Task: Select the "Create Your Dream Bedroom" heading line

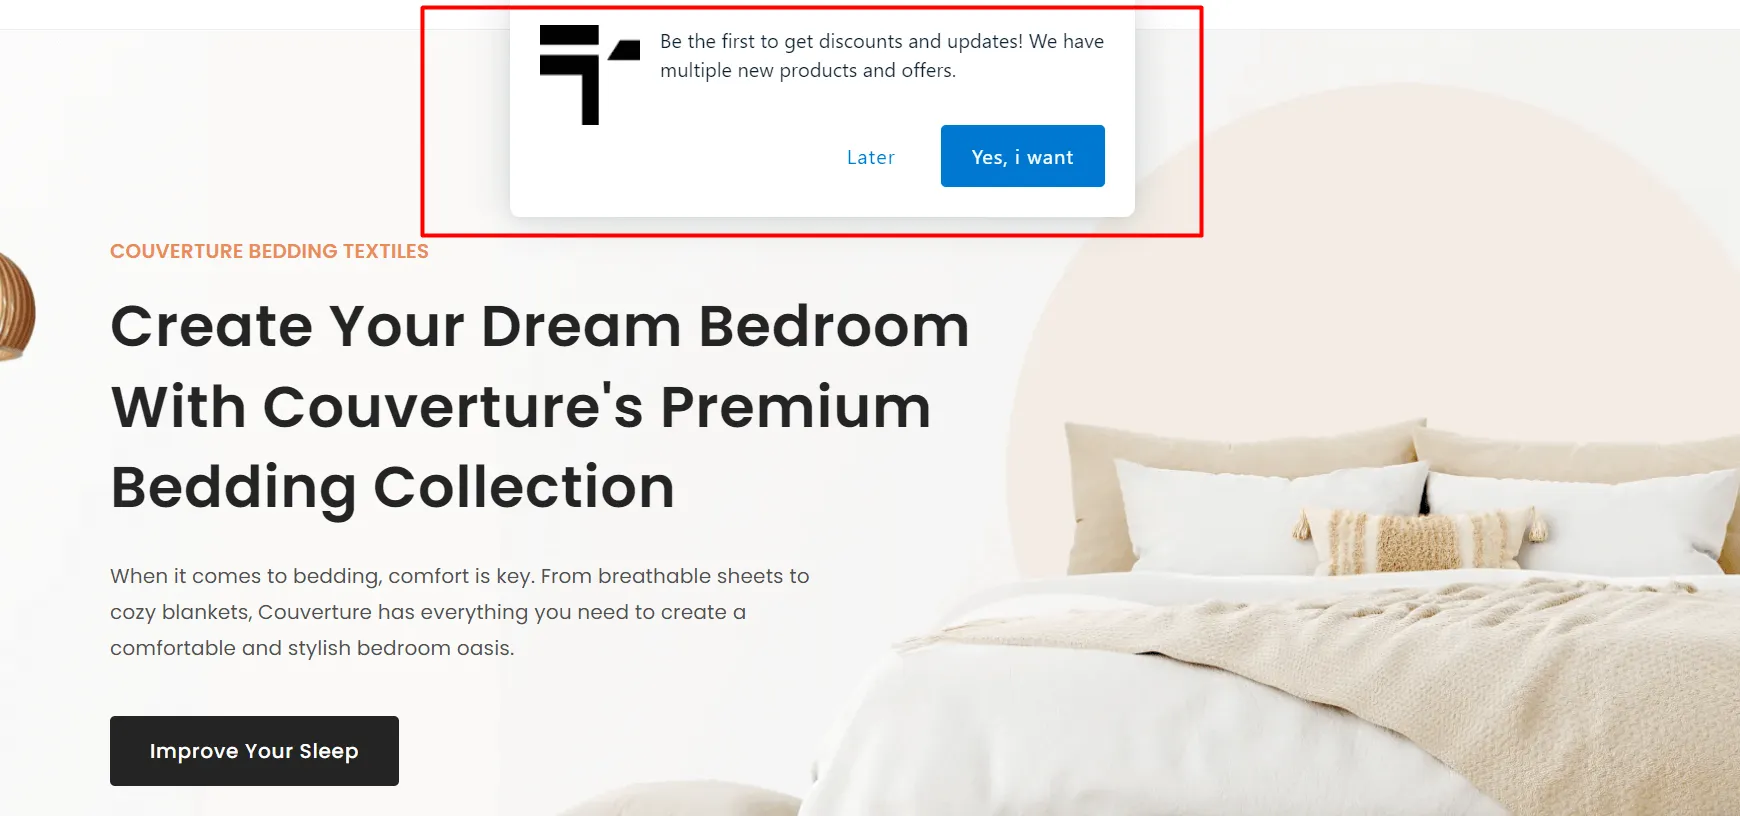Action: tap(540, 326)
